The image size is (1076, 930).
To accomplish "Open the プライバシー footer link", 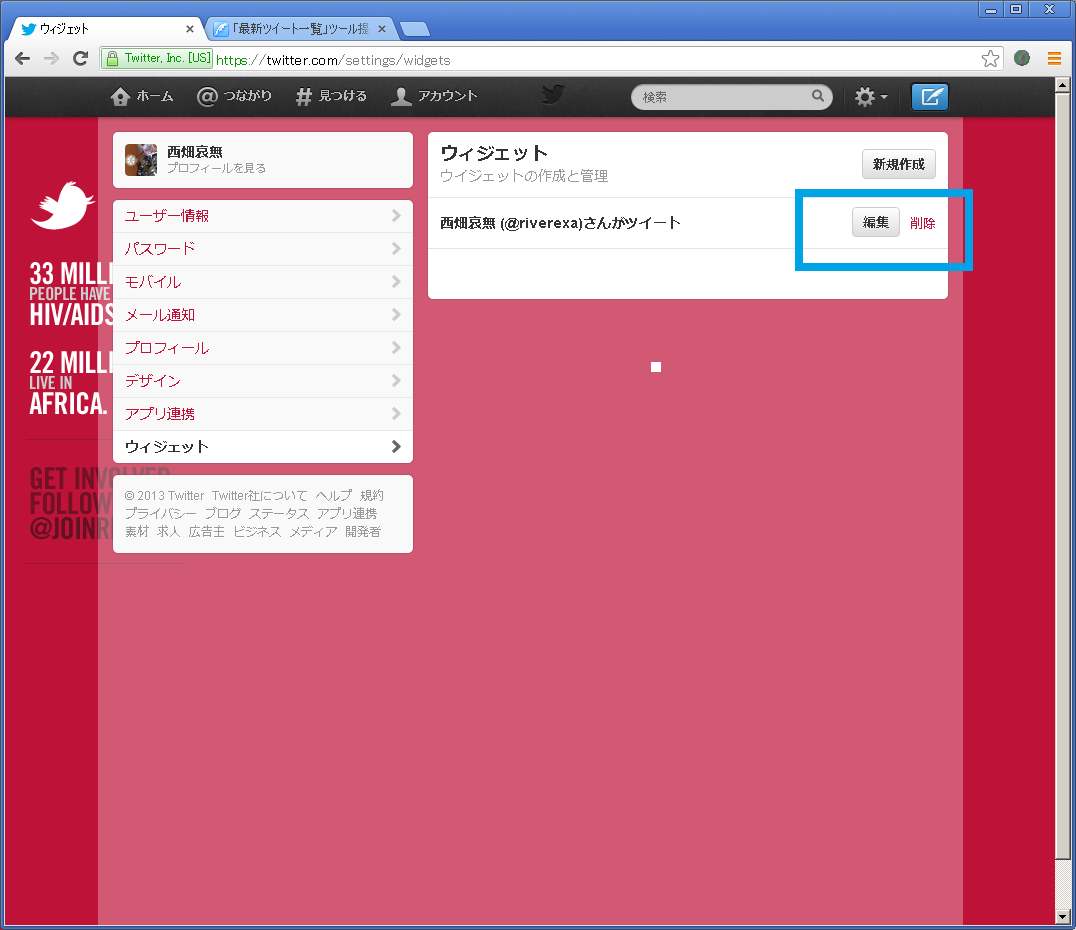I will [x=160, y=513].
